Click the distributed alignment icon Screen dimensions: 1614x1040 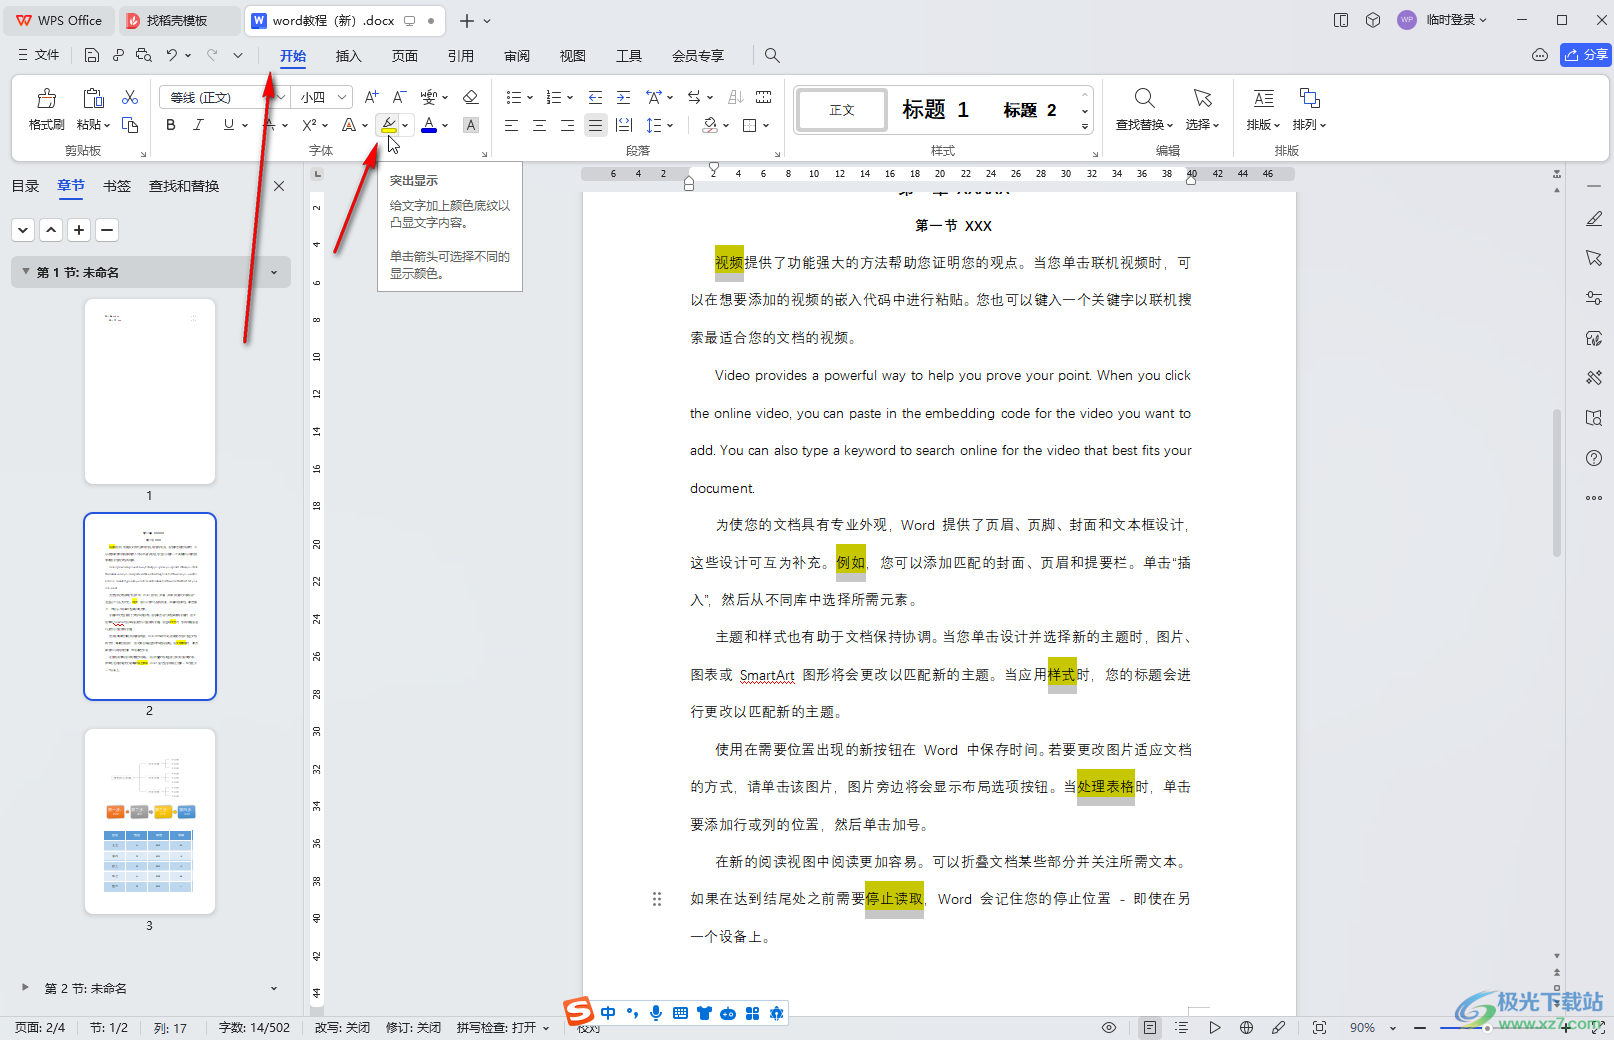click(624, 125)
